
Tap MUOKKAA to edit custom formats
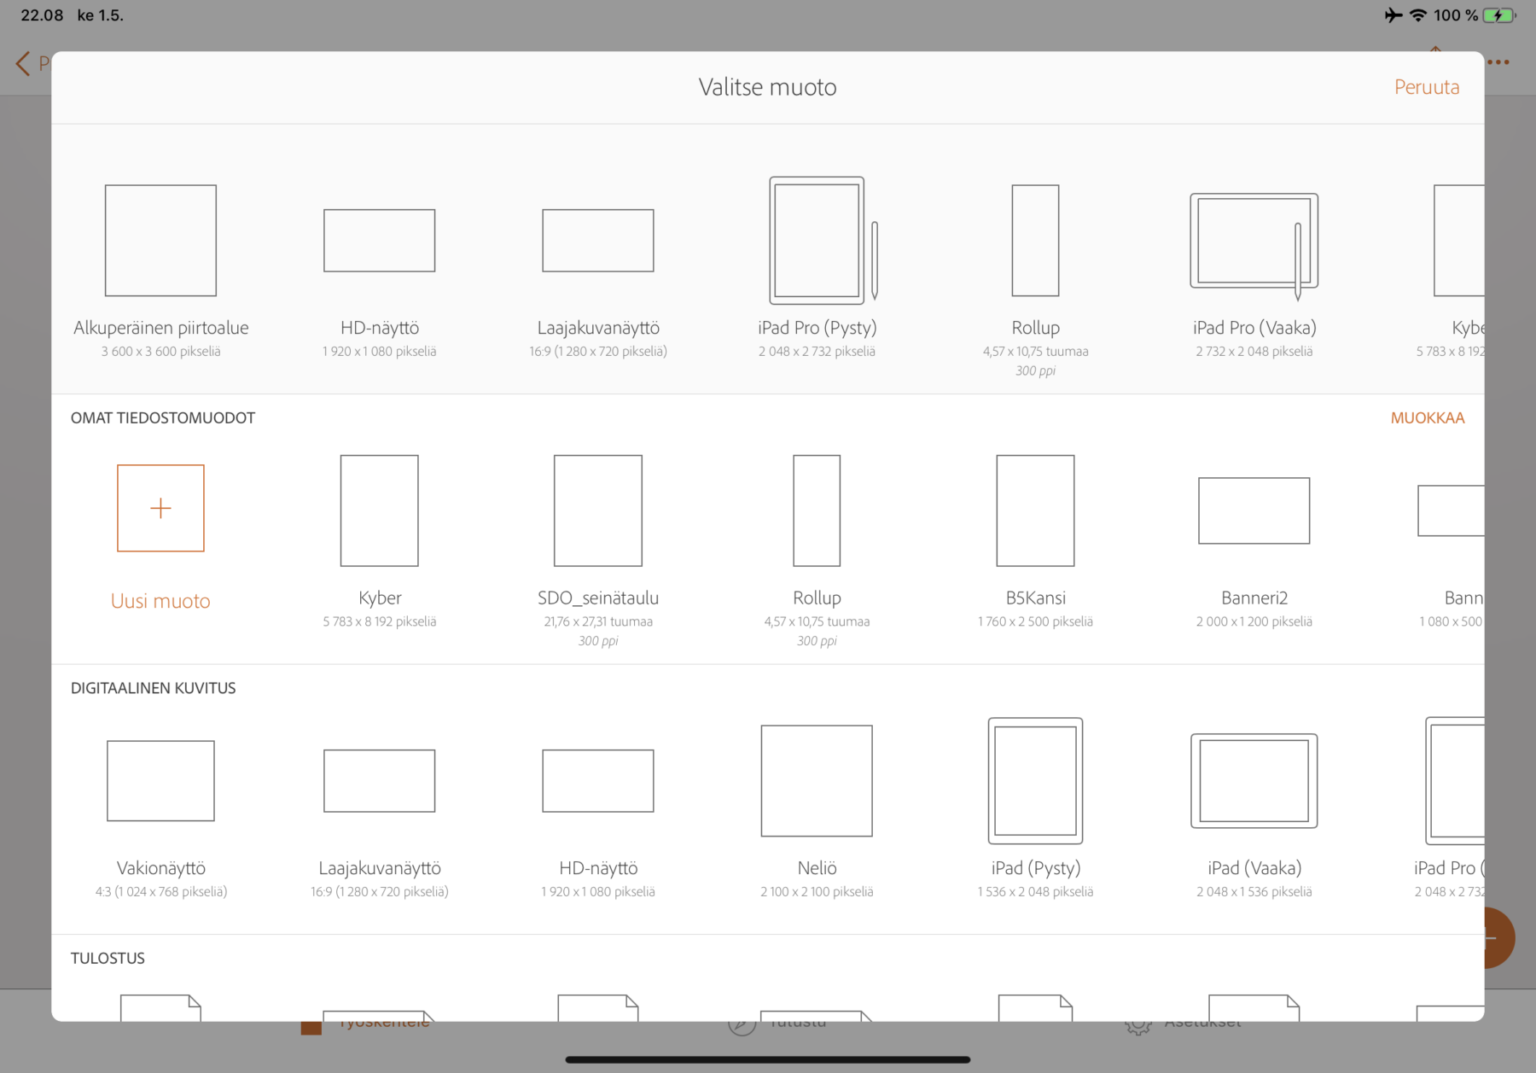(1427, 418)
